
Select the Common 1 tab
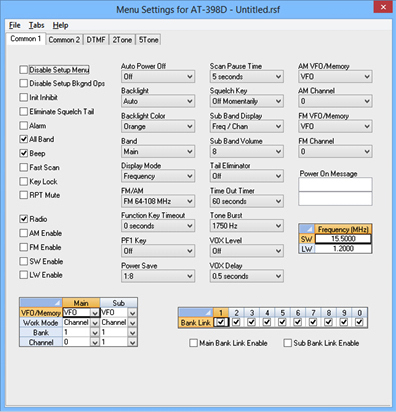tap(26, 39)
